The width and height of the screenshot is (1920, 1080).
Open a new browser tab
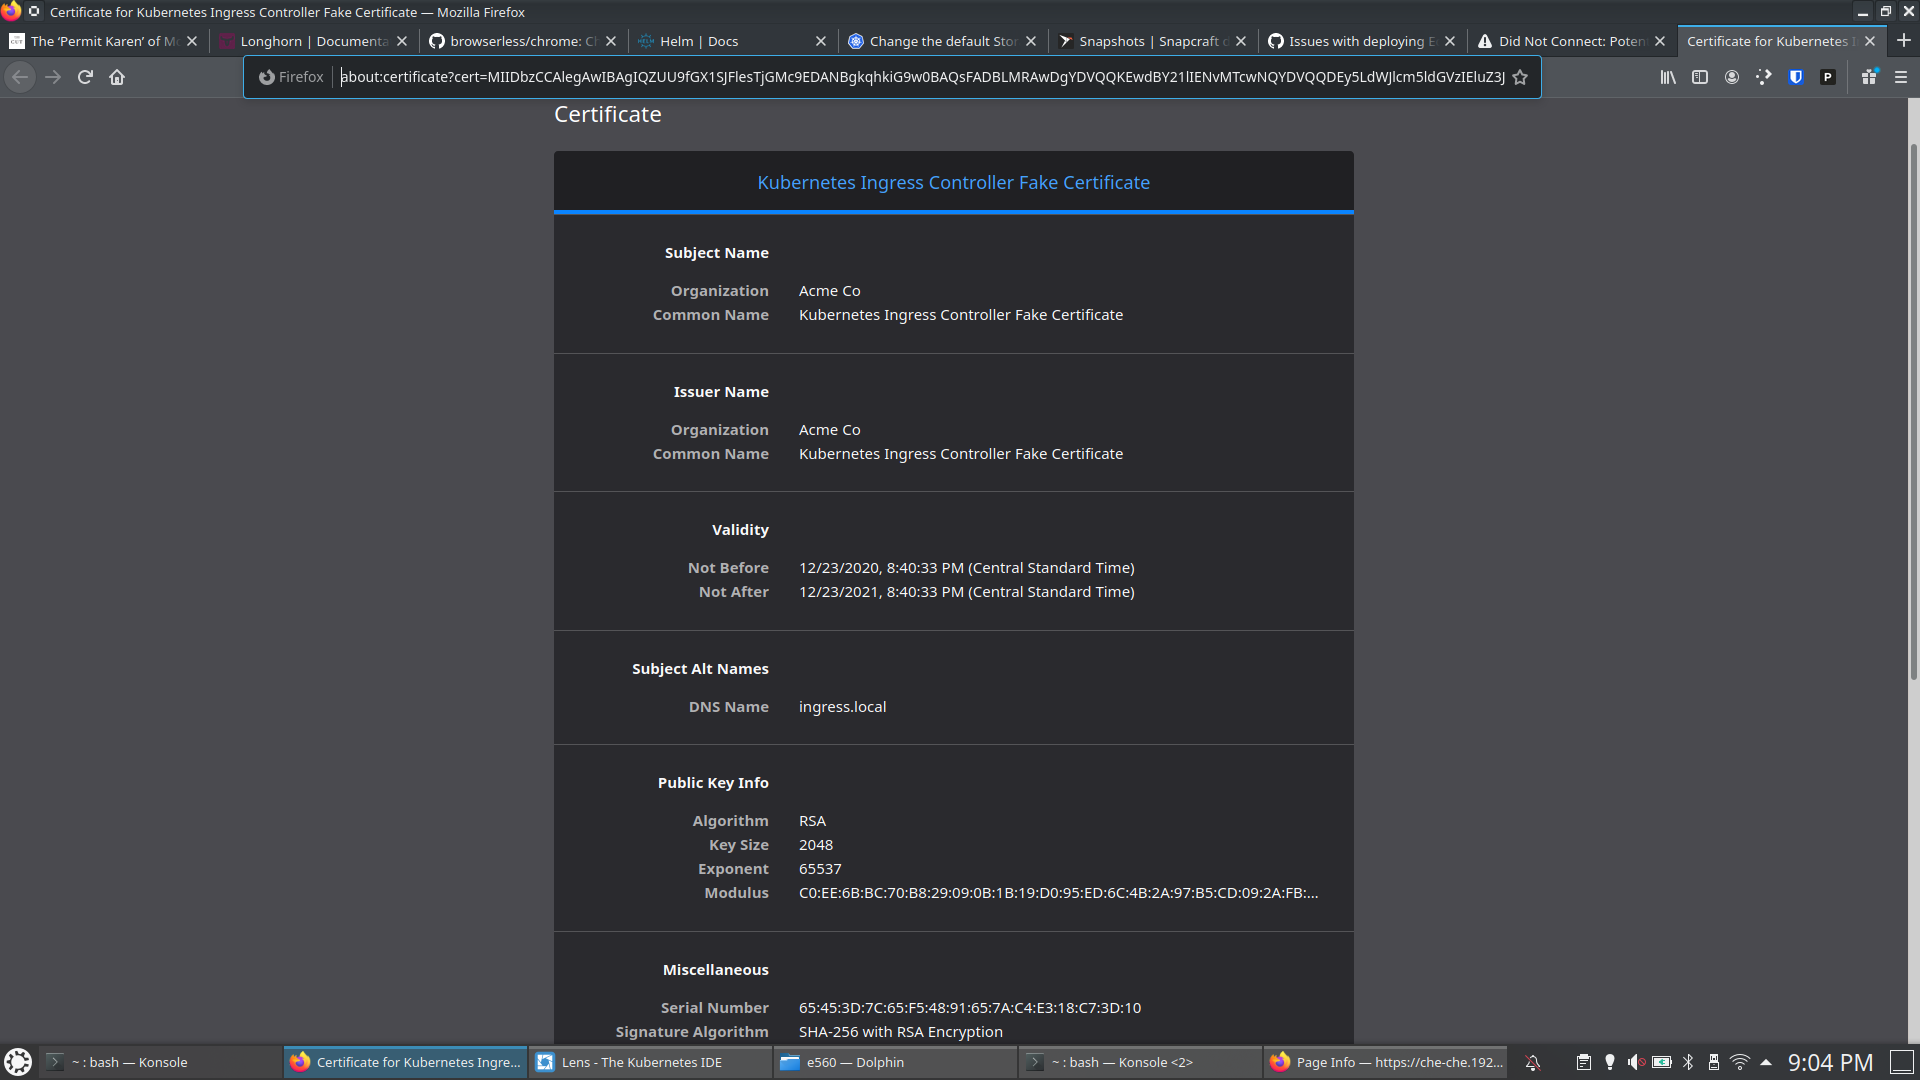[1906, 41]
